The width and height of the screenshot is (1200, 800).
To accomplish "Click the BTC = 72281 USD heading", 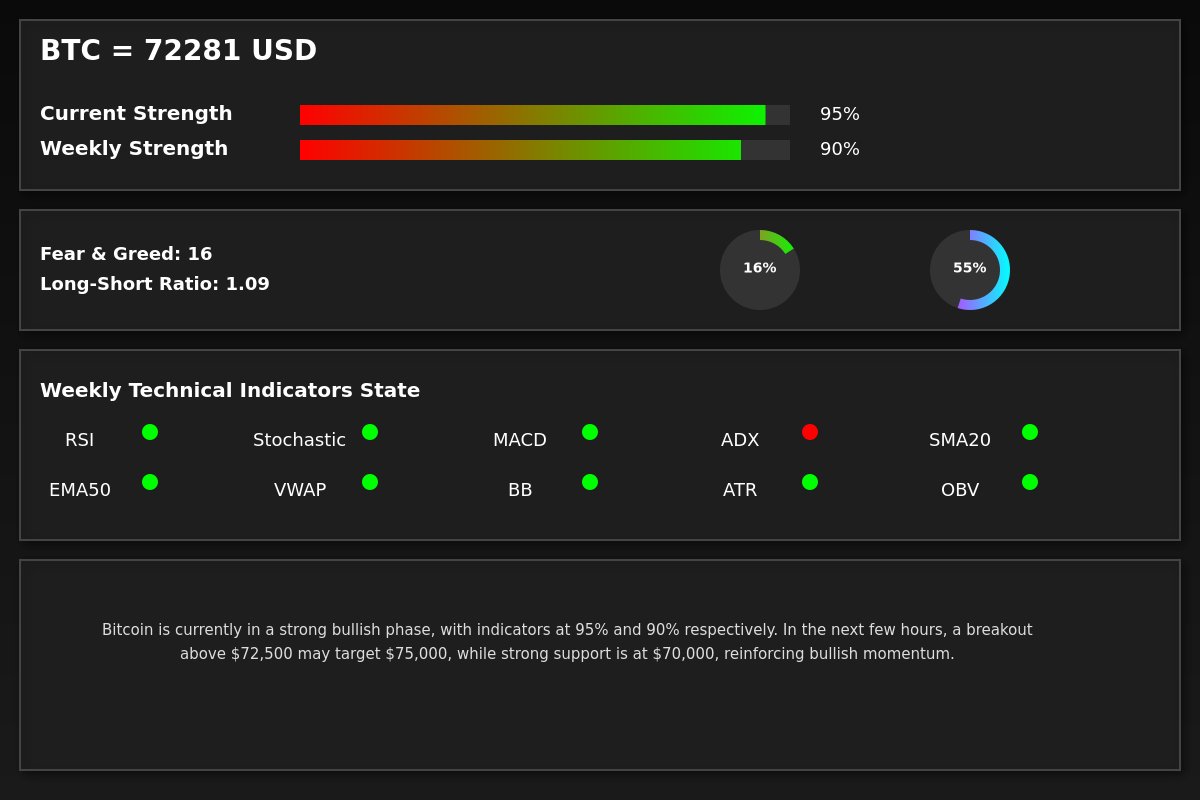I will click(x=178, y=51).
